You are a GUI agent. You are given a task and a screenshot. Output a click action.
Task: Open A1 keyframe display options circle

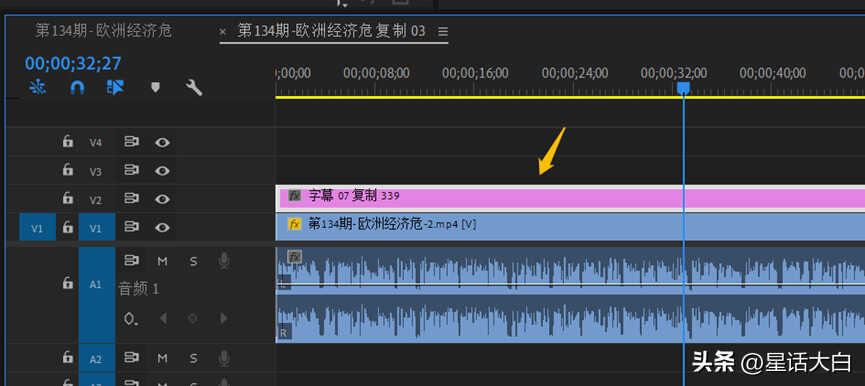tap(131, 318)
